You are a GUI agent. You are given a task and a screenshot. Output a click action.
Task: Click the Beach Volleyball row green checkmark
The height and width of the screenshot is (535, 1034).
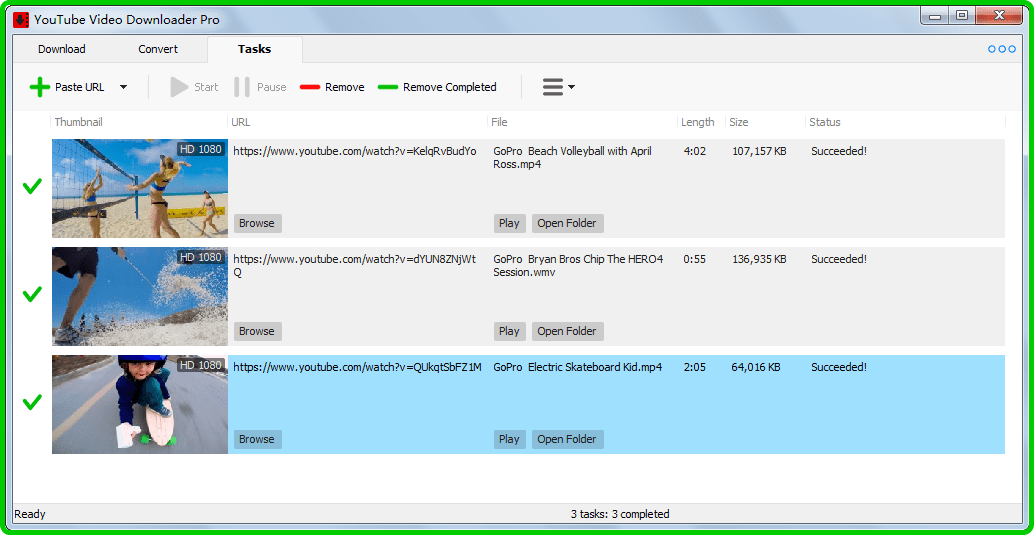coord(32,187)
